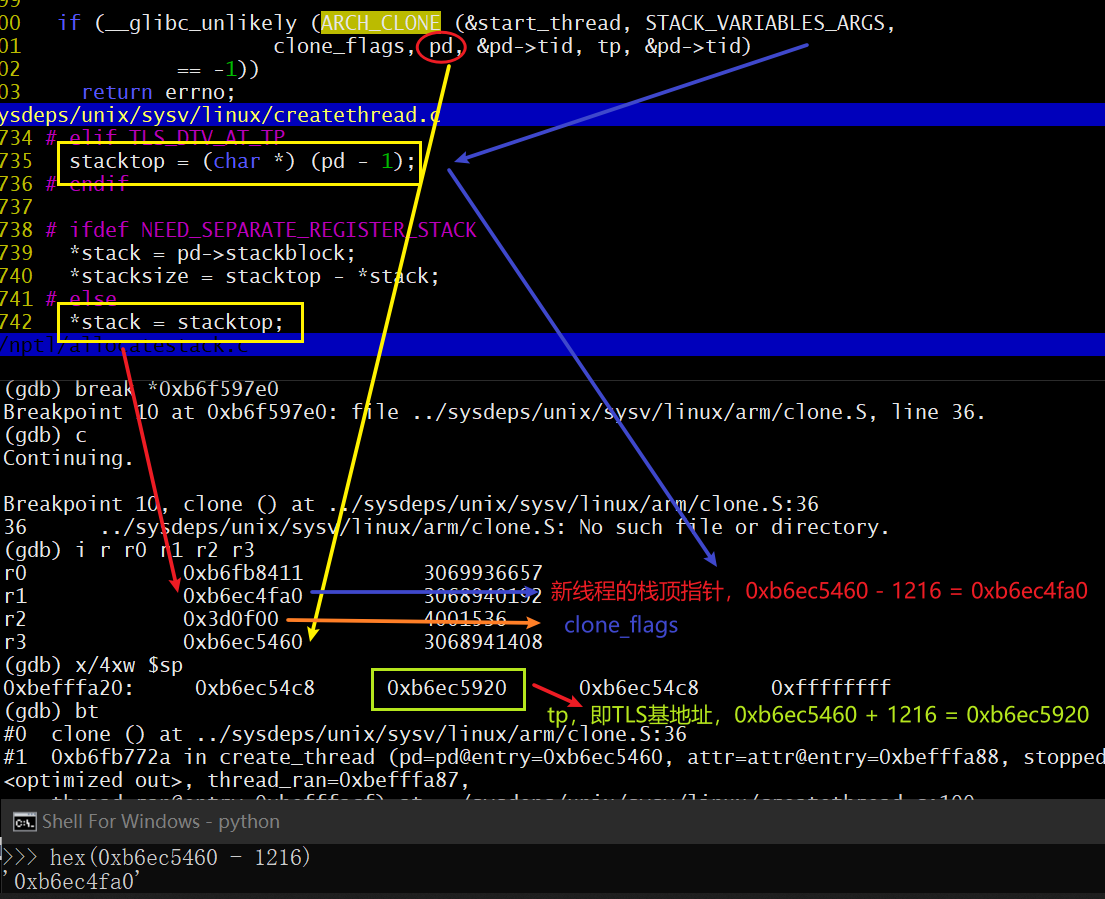Click r3 hex value 0xb6ec5460
Image resolution: width=1105 pixels, height=899 pixels.
(x=243, y=642)
